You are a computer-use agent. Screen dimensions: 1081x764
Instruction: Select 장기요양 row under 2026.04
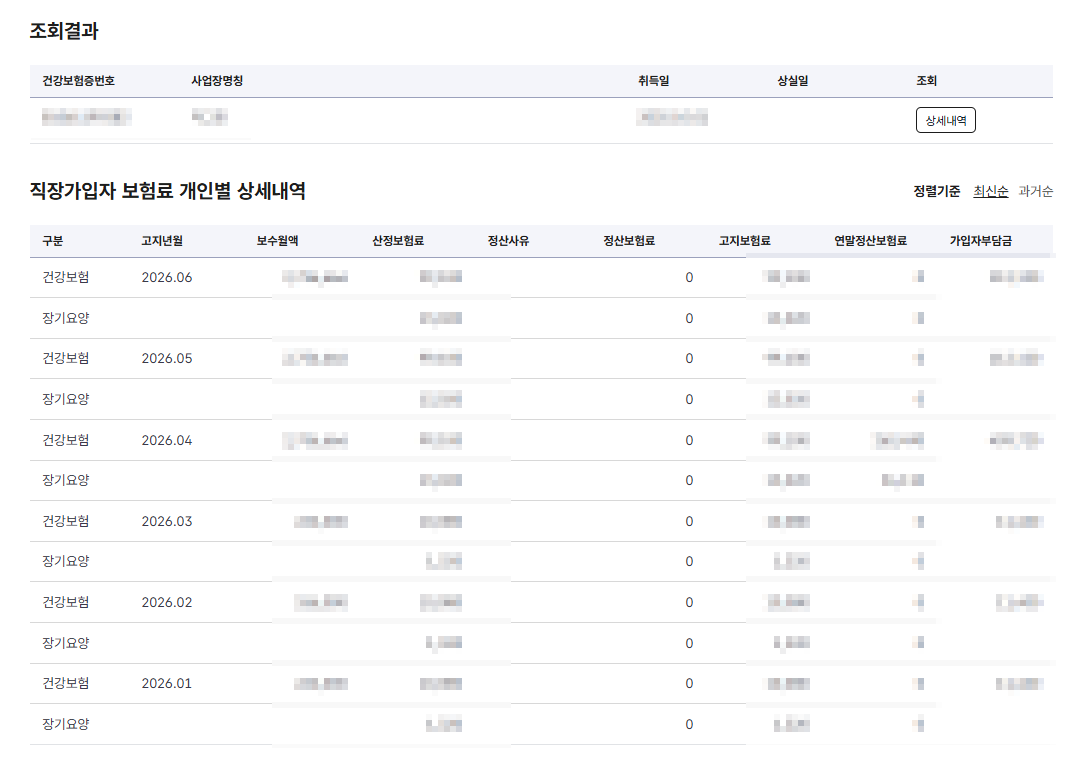[65, 481]
